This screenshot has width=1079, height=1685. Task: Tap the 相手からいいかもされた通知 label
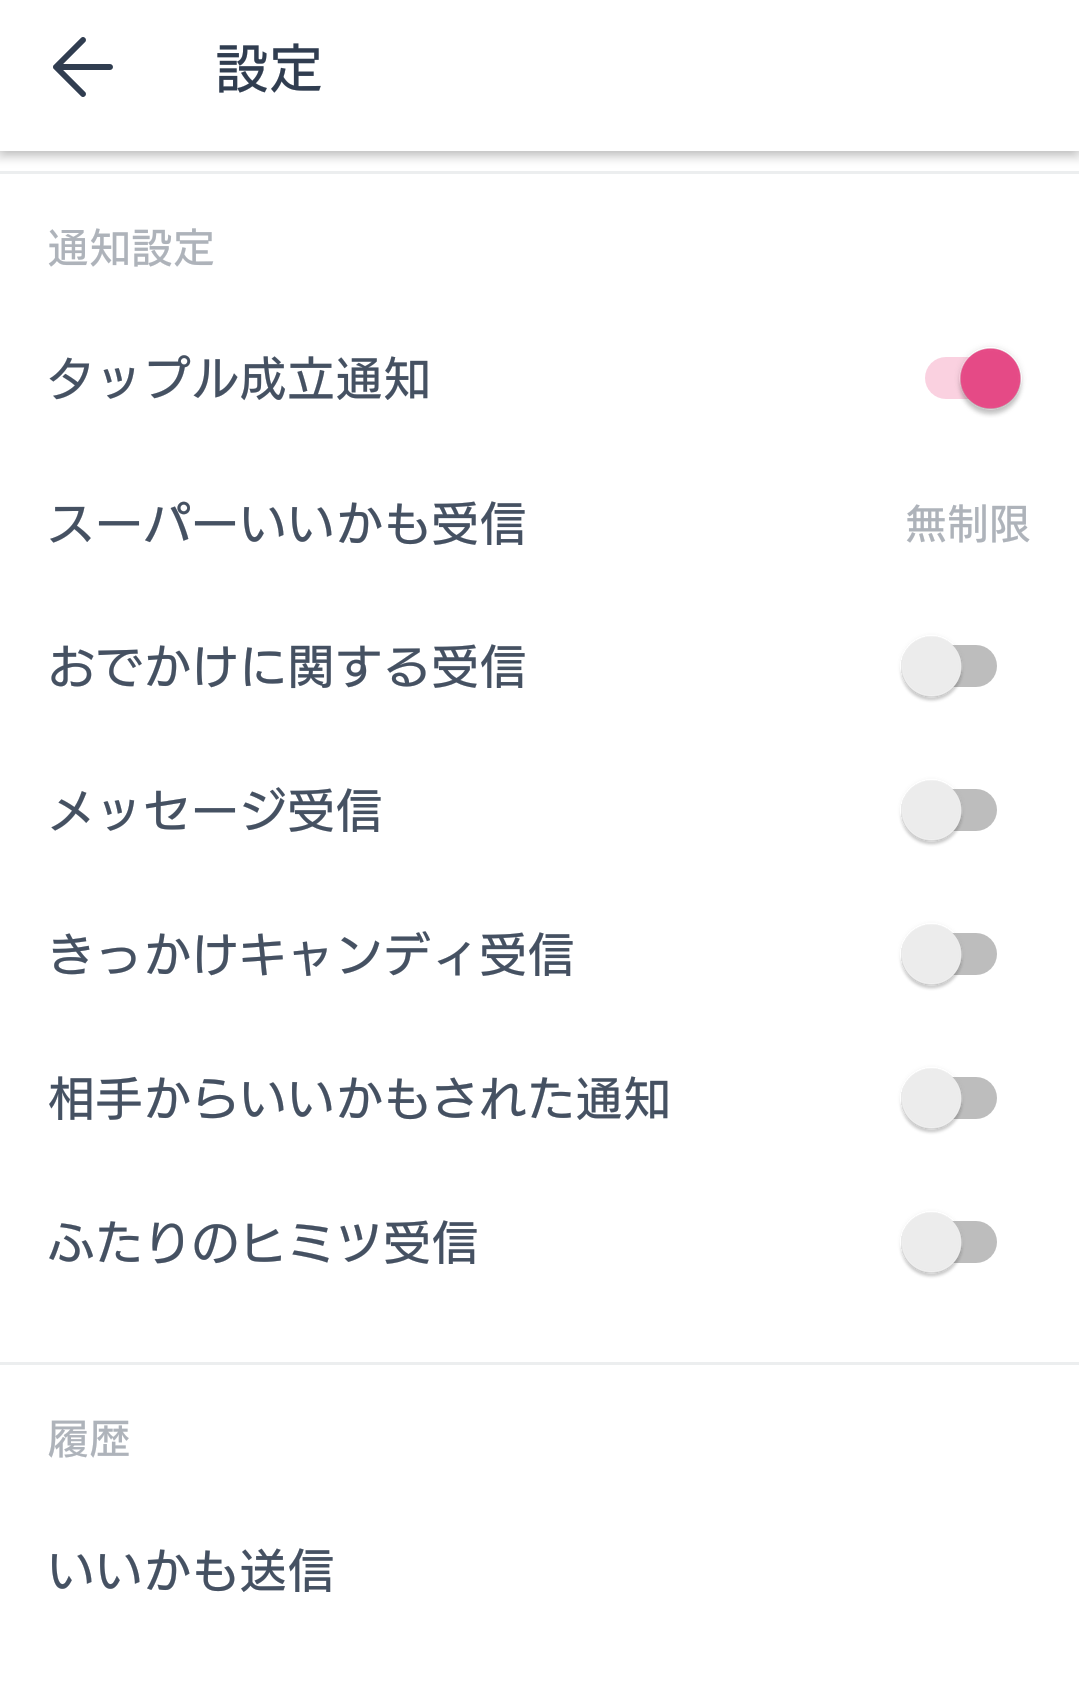click(359, 1099)
